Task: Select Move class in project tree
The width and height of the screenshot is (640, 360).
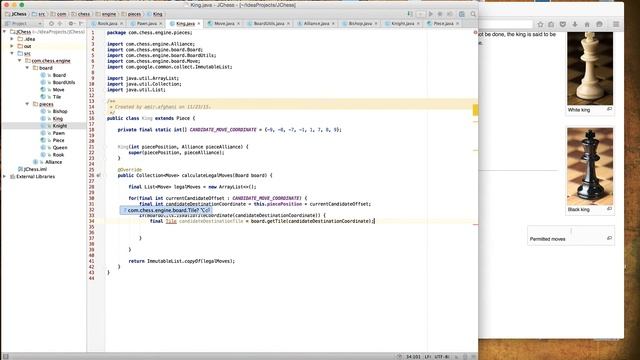Action: (58, 89)
